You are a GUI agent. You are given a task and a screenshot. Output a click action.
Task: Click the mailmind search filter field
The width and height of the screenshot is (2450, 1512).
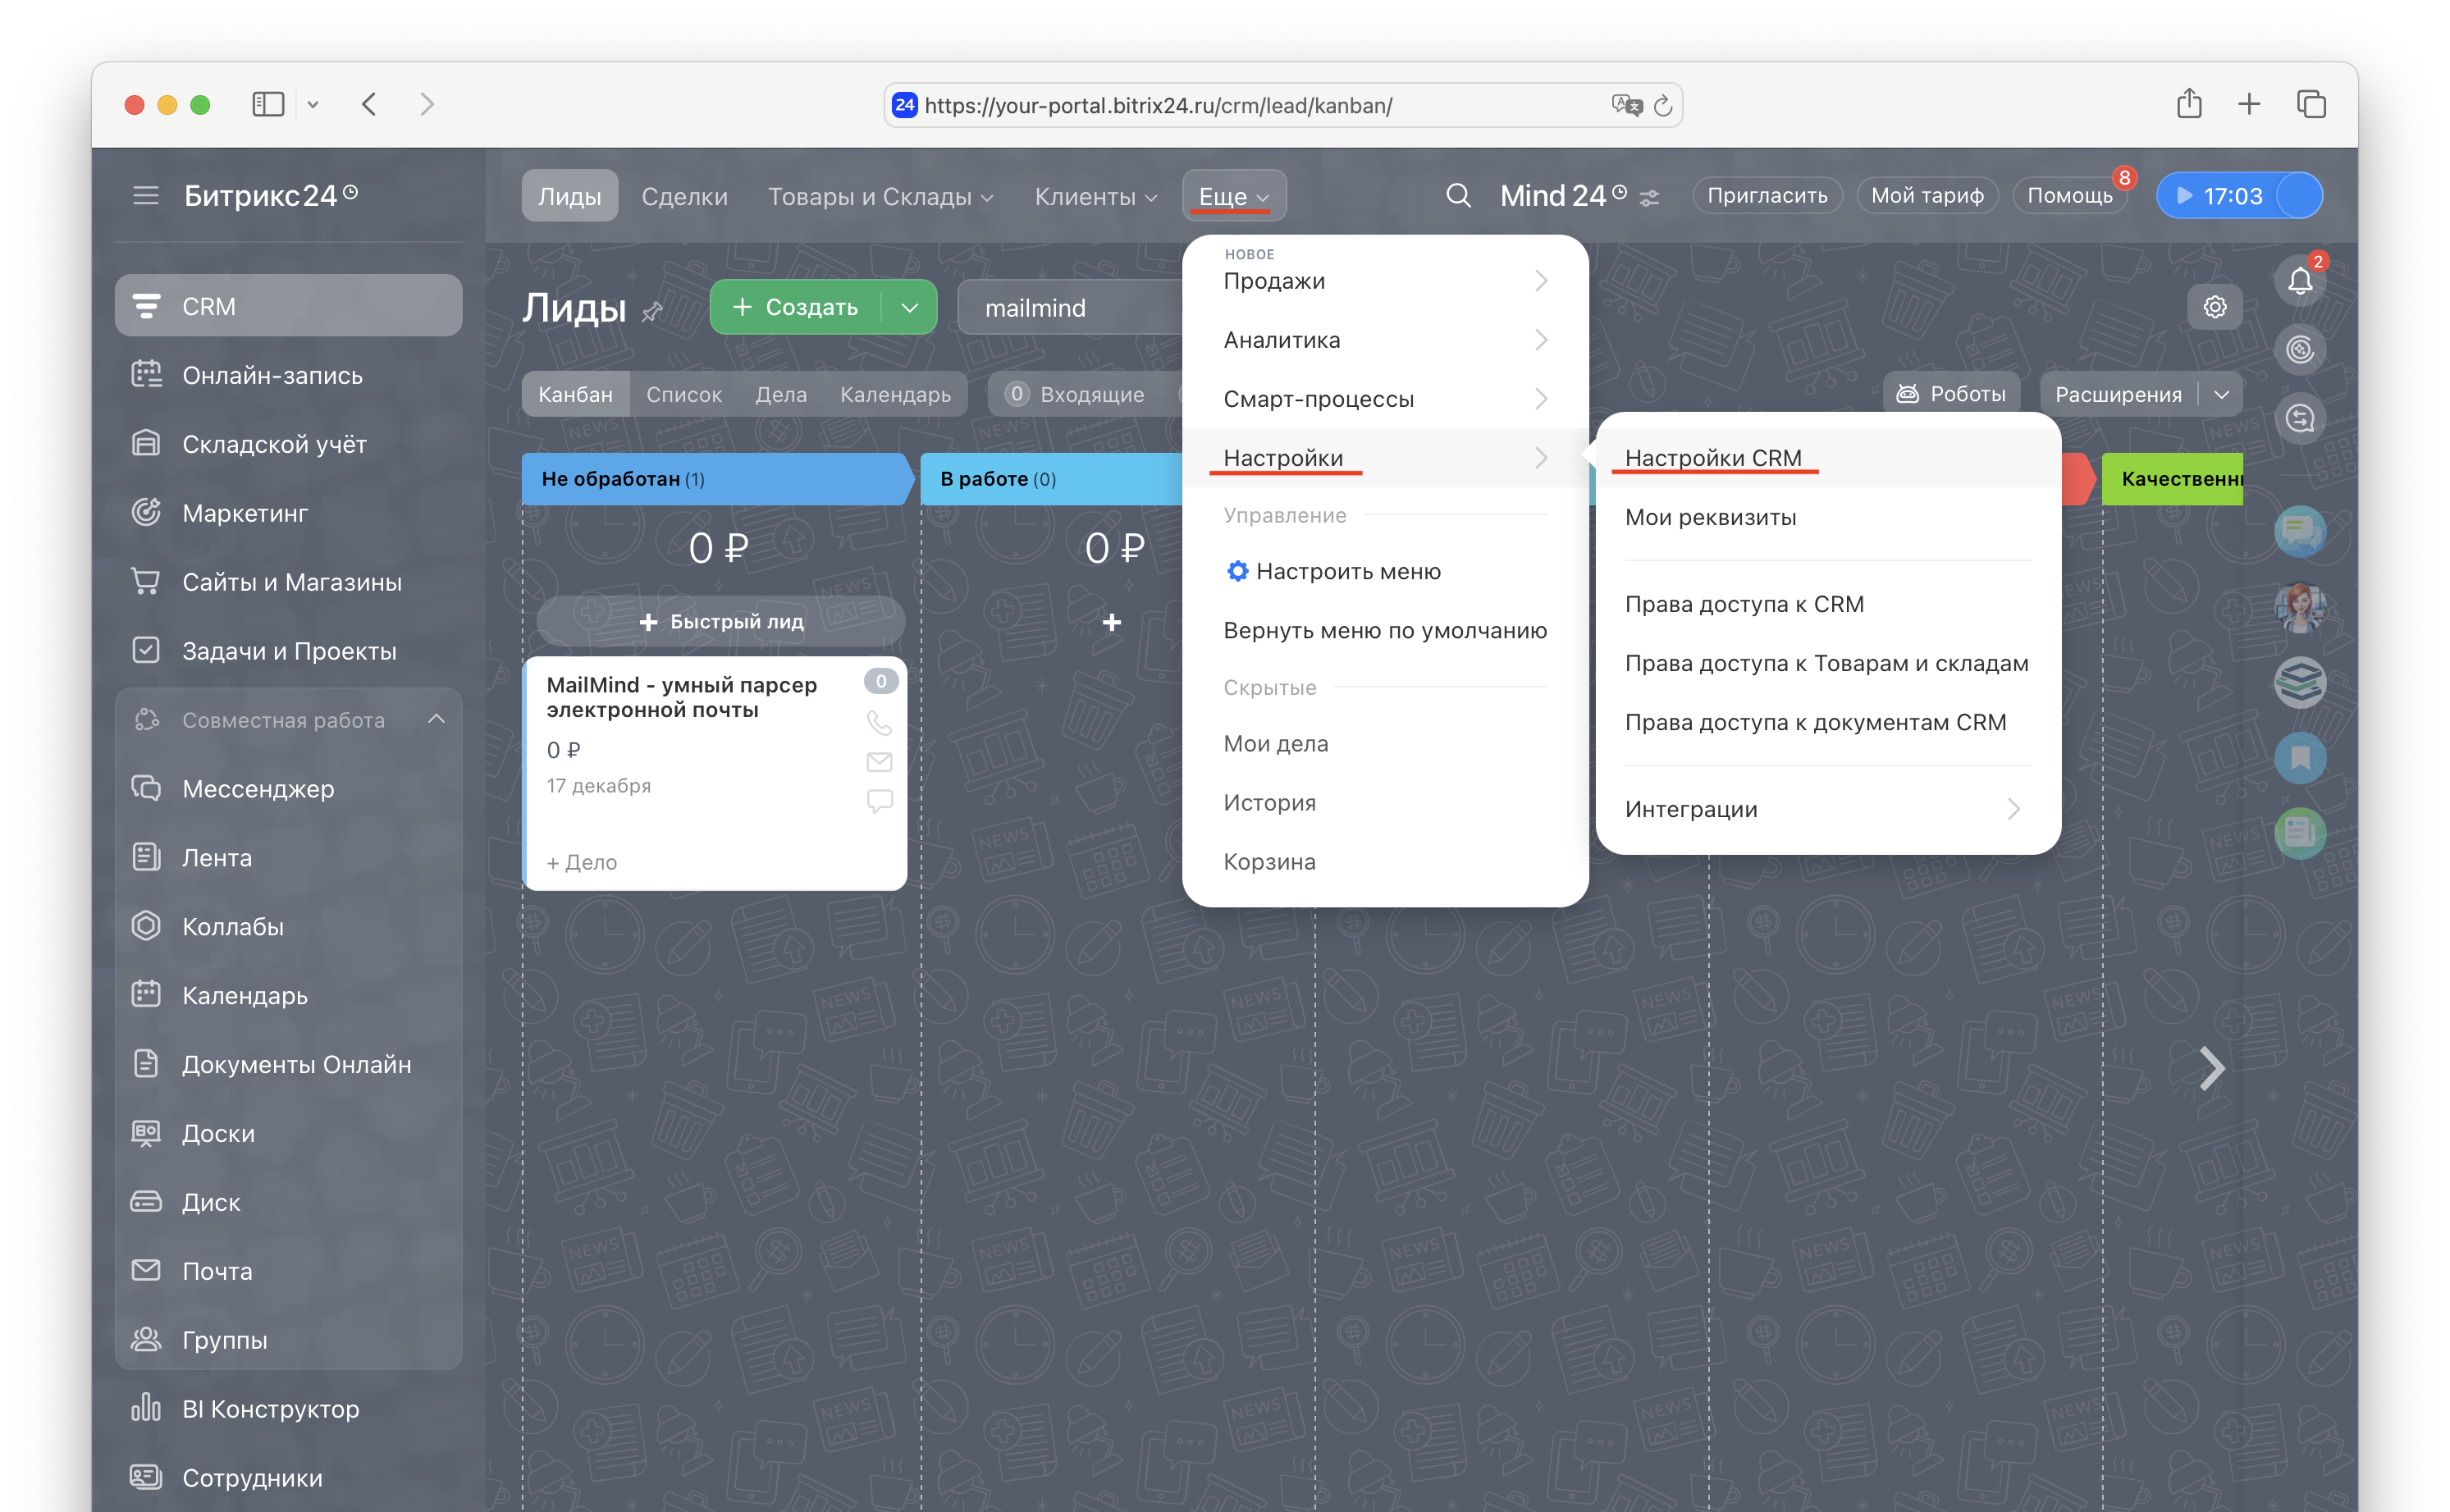1070,308
